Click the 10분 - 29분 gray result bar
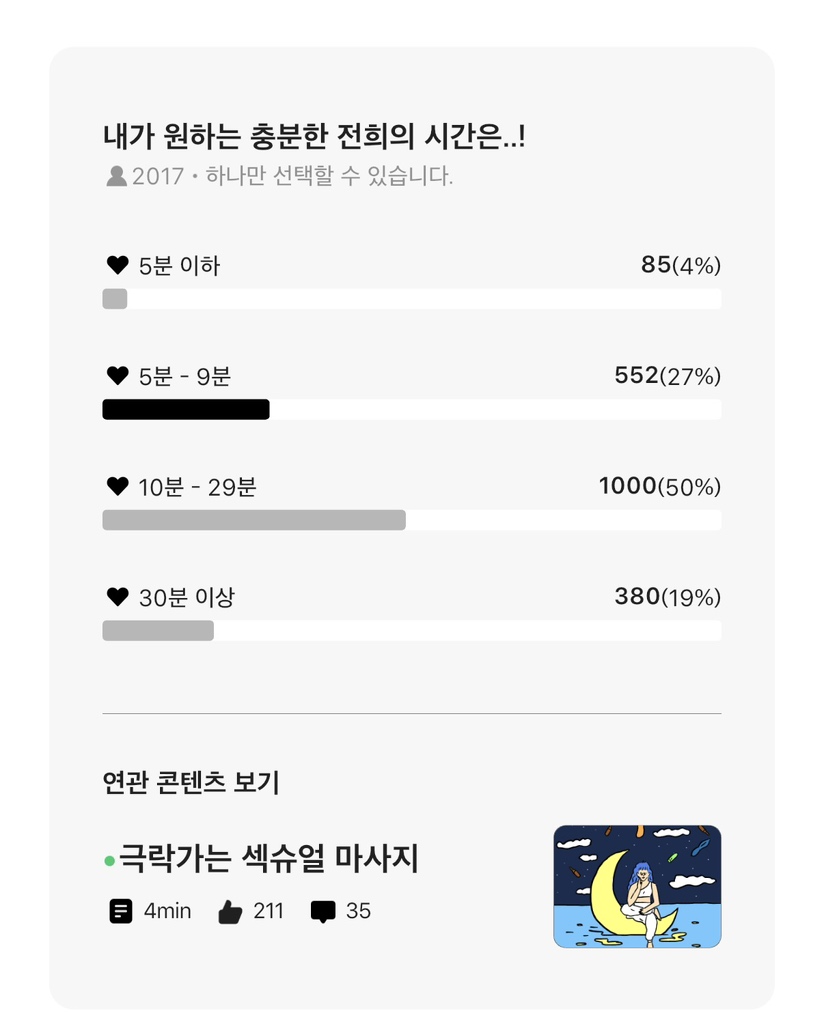The height and width of the screenshot is (1024, 824). pos(254,520)
